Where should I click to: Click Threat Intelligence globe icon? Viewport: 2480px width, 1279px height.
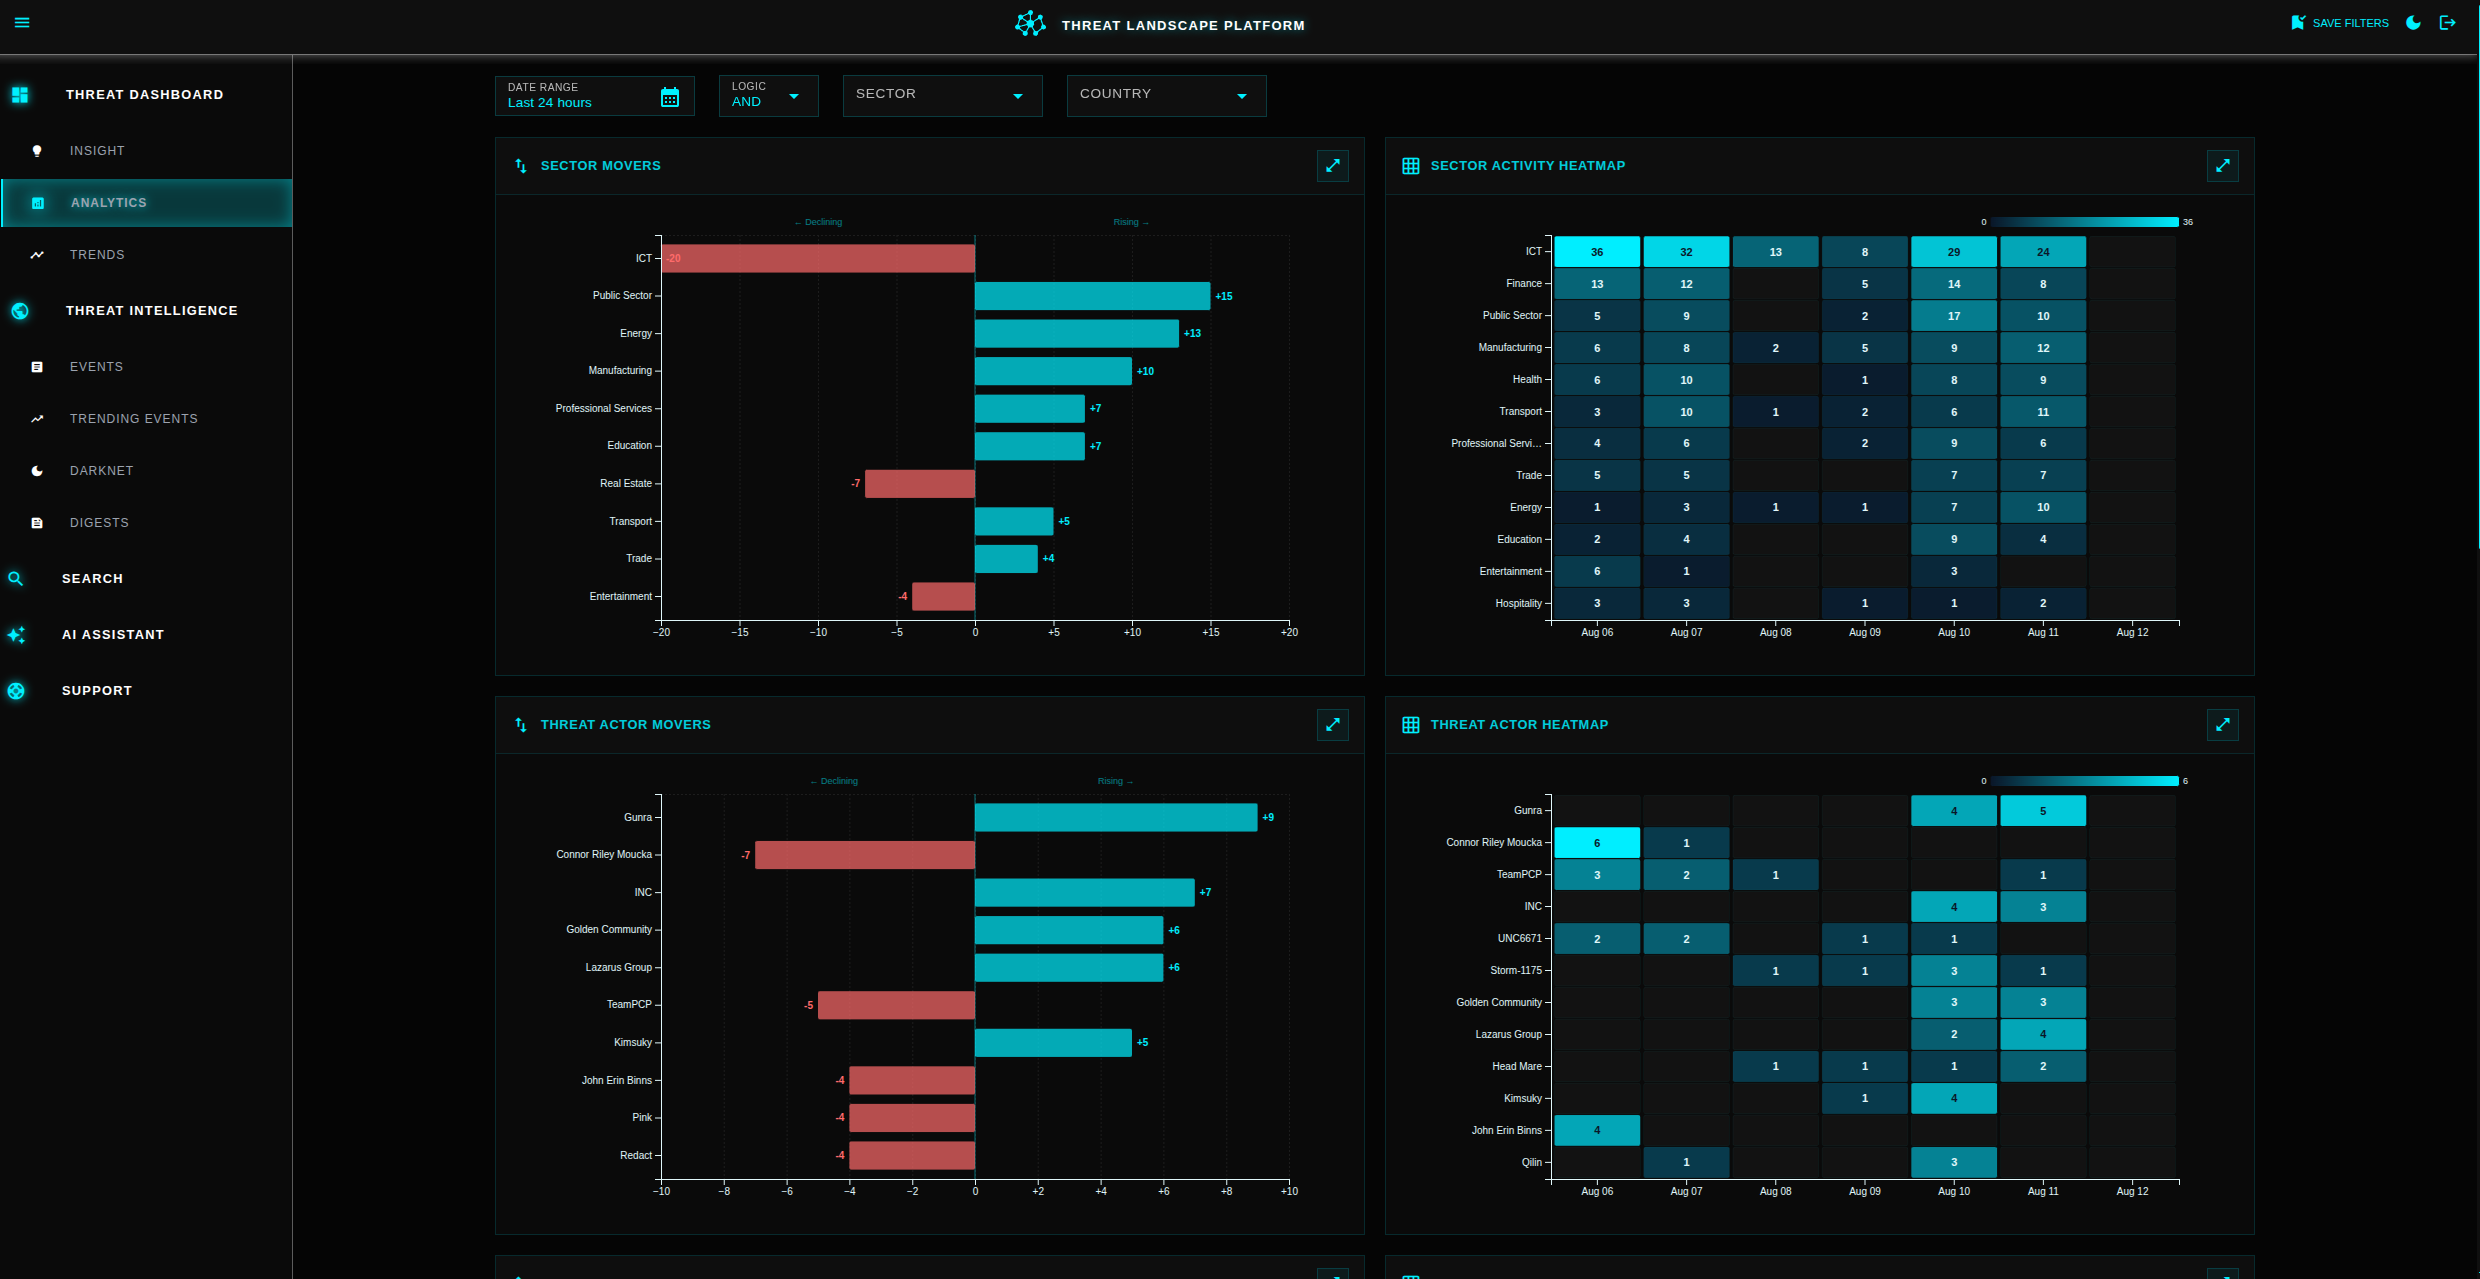tap(20, 311)
